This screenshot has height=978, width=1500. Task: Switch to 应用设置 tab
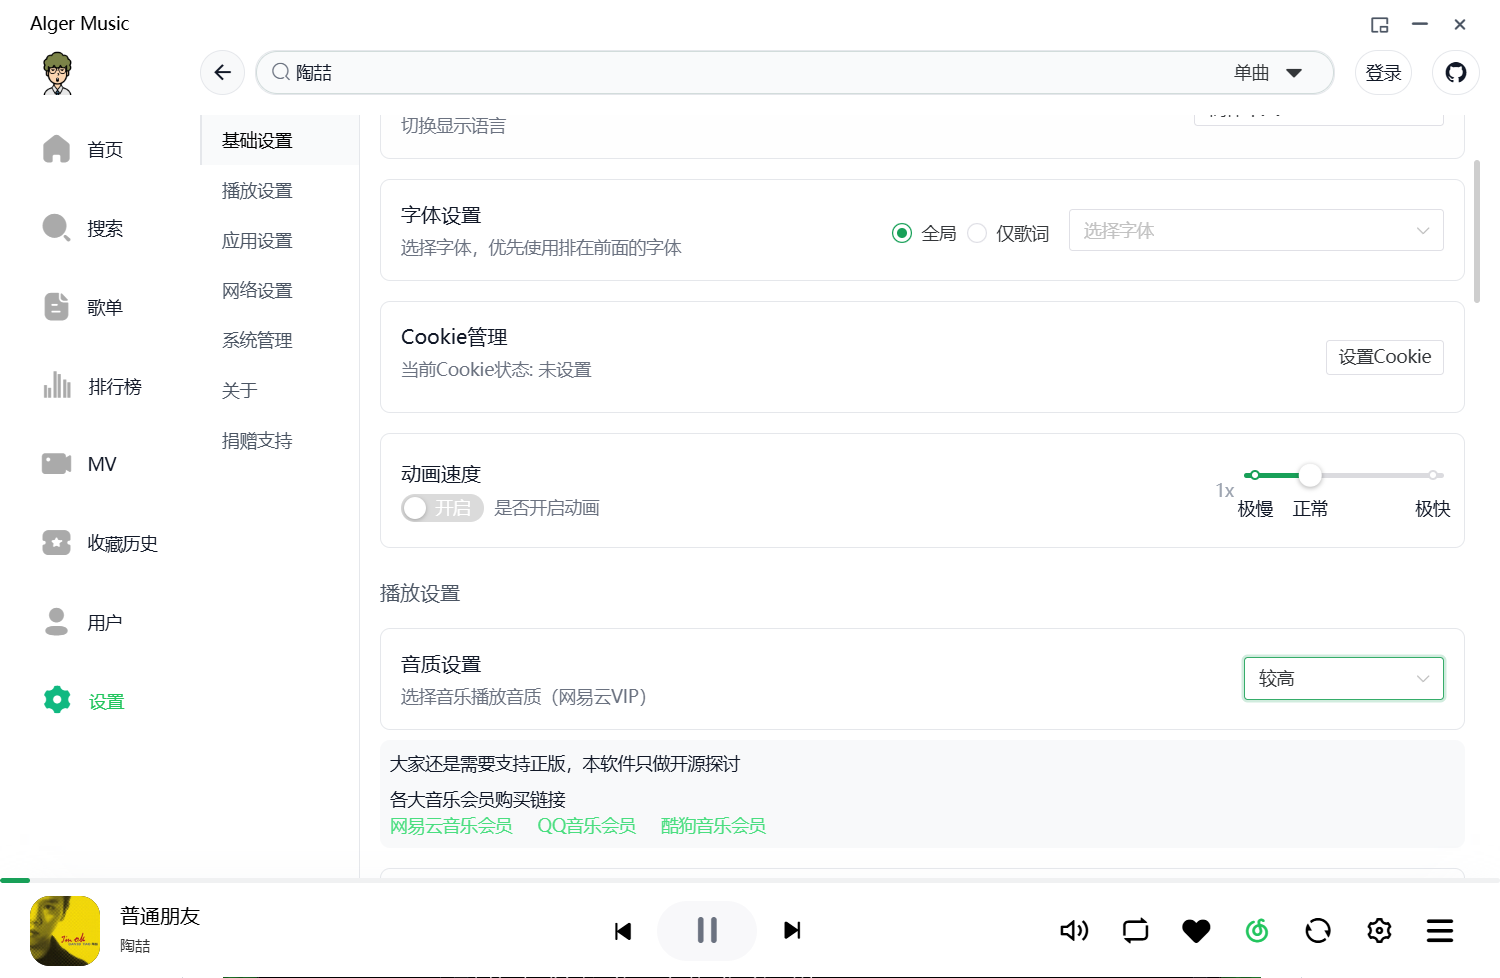(x=257, y=241)
